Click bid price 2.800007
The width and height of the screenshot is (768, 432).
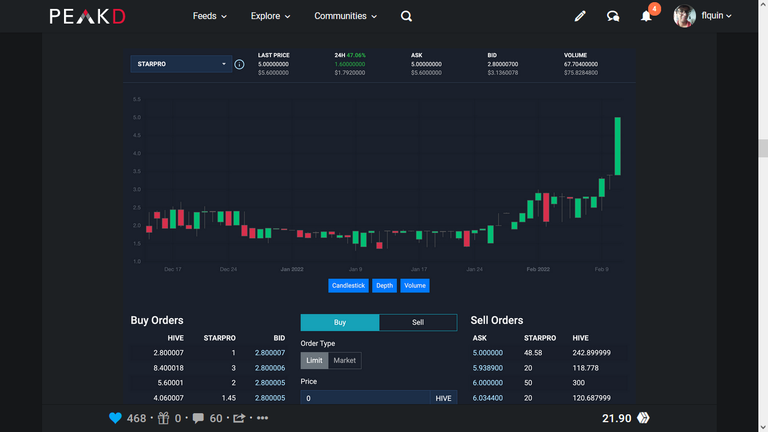(270, 353)
